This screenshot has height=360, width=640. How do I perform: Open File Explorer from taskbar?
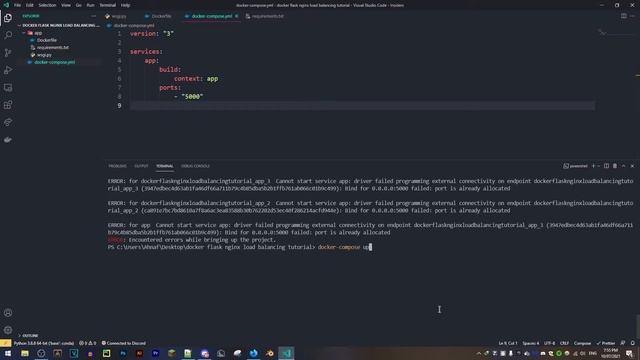click(x=25, y=353)
